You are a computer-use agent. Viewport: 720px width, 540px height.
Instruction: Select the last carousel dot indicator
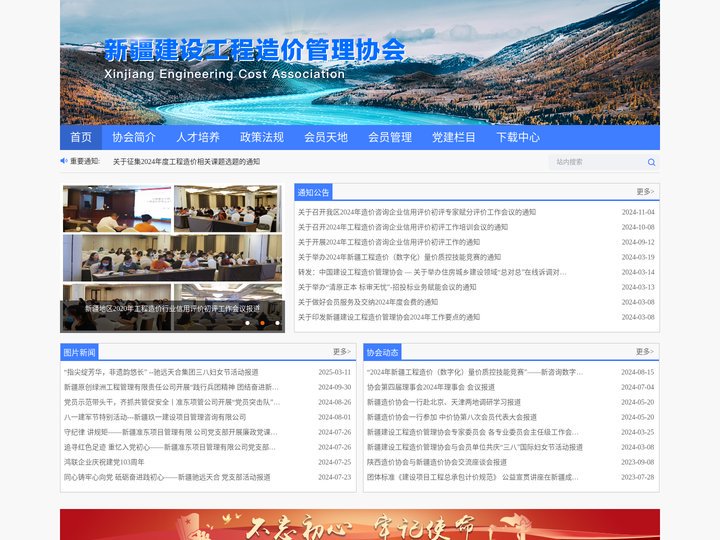(277, 323)
